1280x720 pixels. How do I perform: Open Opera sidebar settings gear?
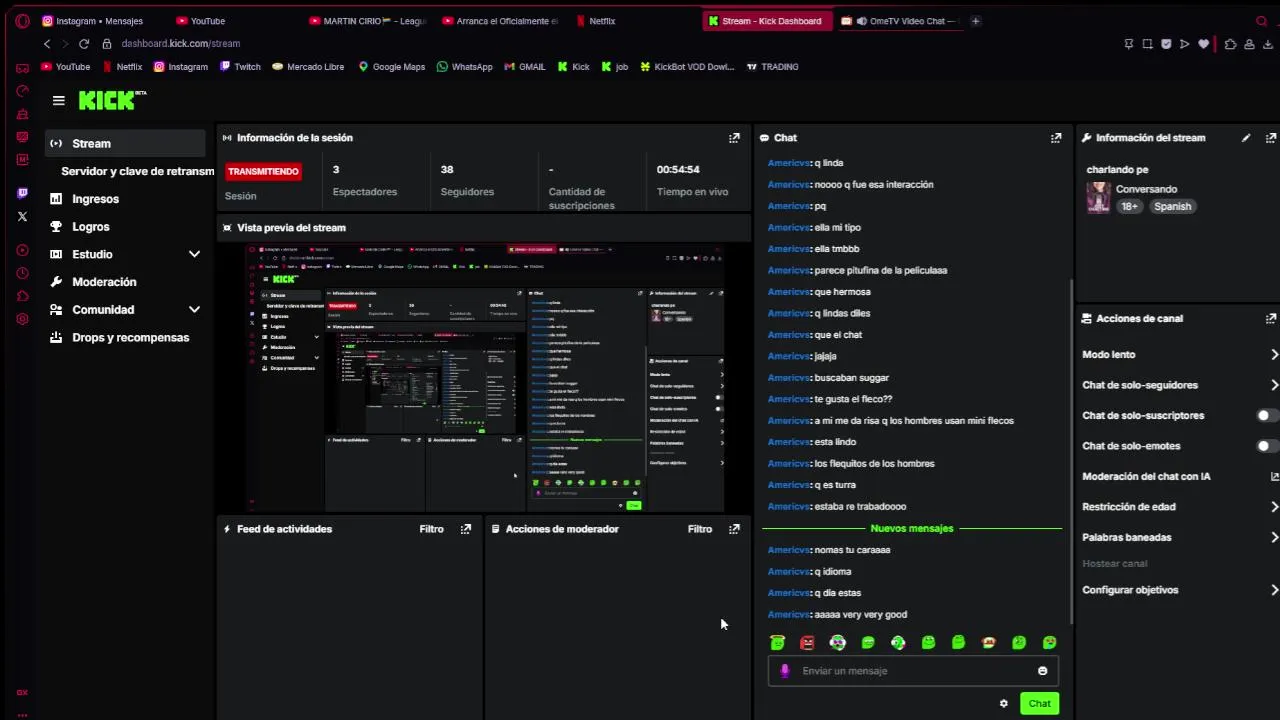click(22, 319)
